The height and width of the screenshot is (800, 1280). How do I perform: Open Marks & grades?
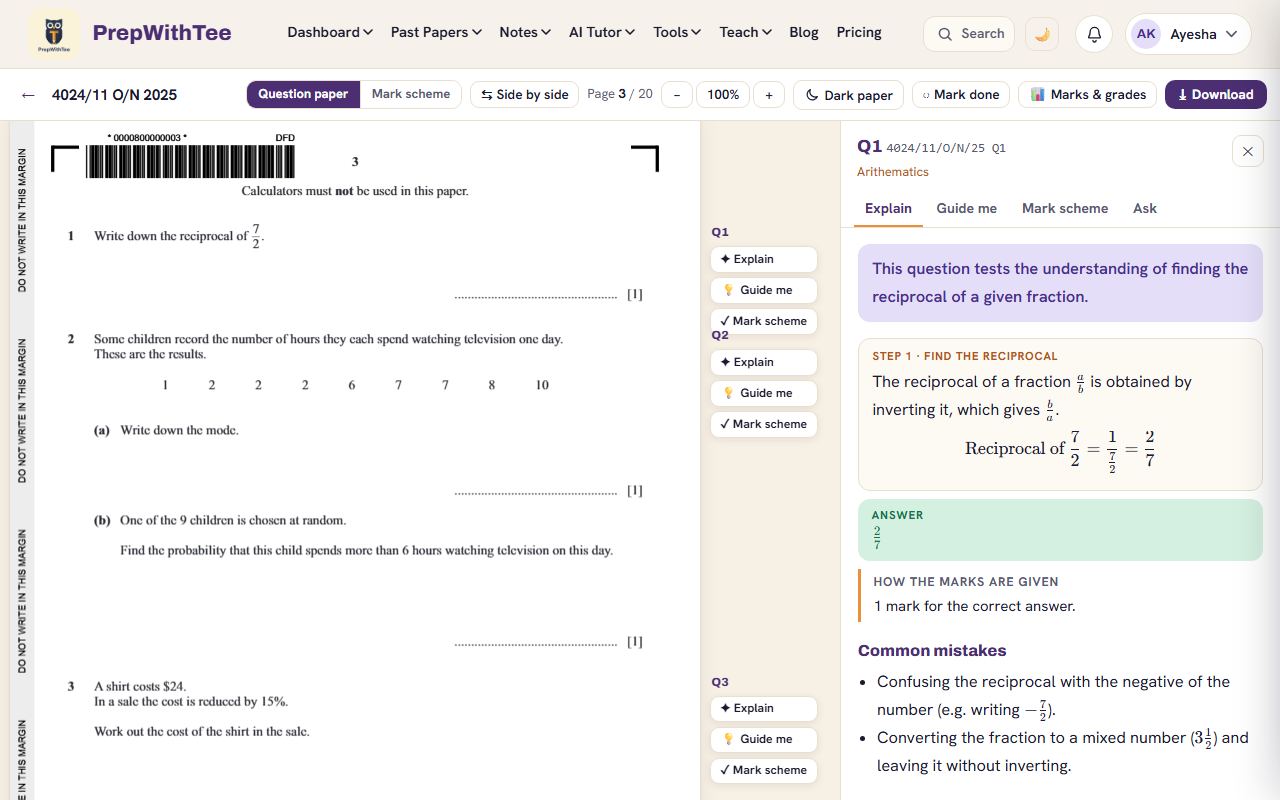tap(1088, 95)
